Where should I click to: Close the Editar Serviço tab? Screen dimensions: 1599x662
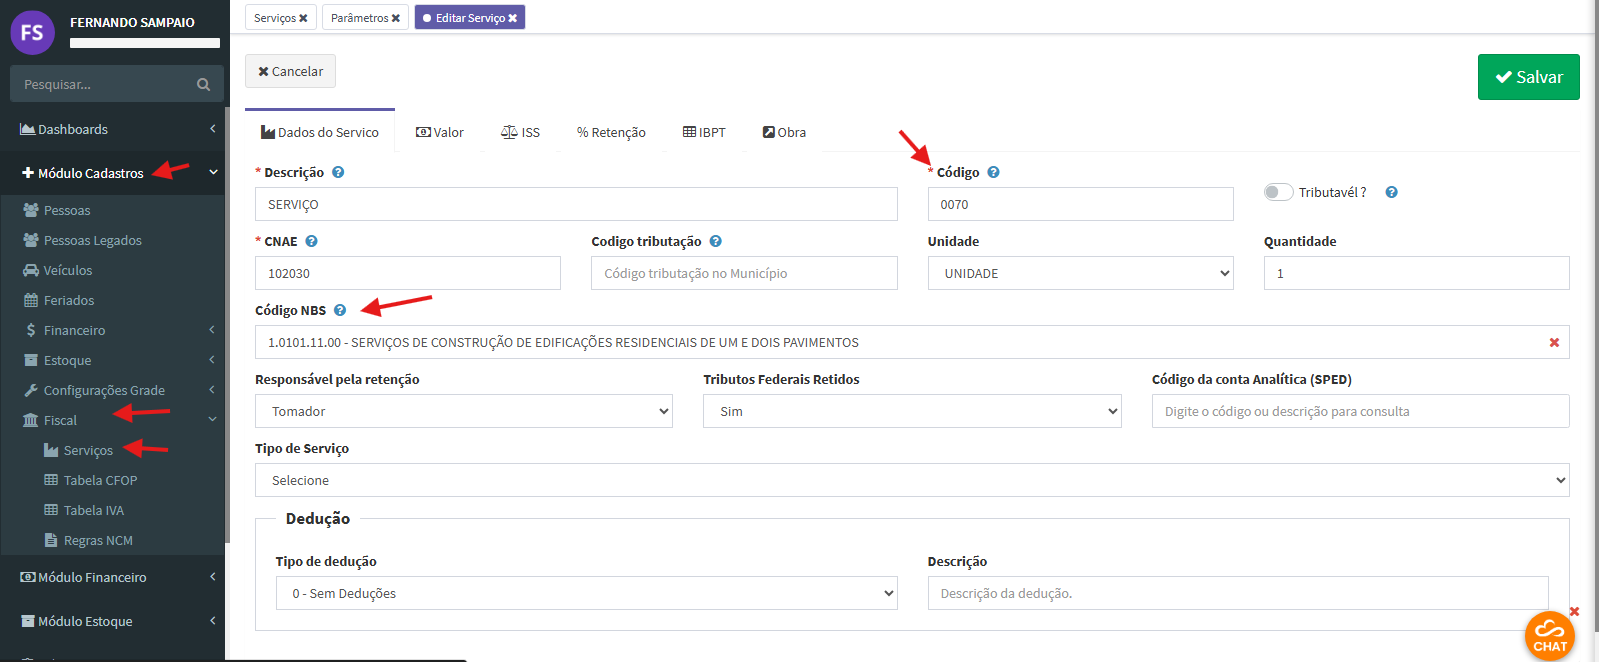(513, 18)
